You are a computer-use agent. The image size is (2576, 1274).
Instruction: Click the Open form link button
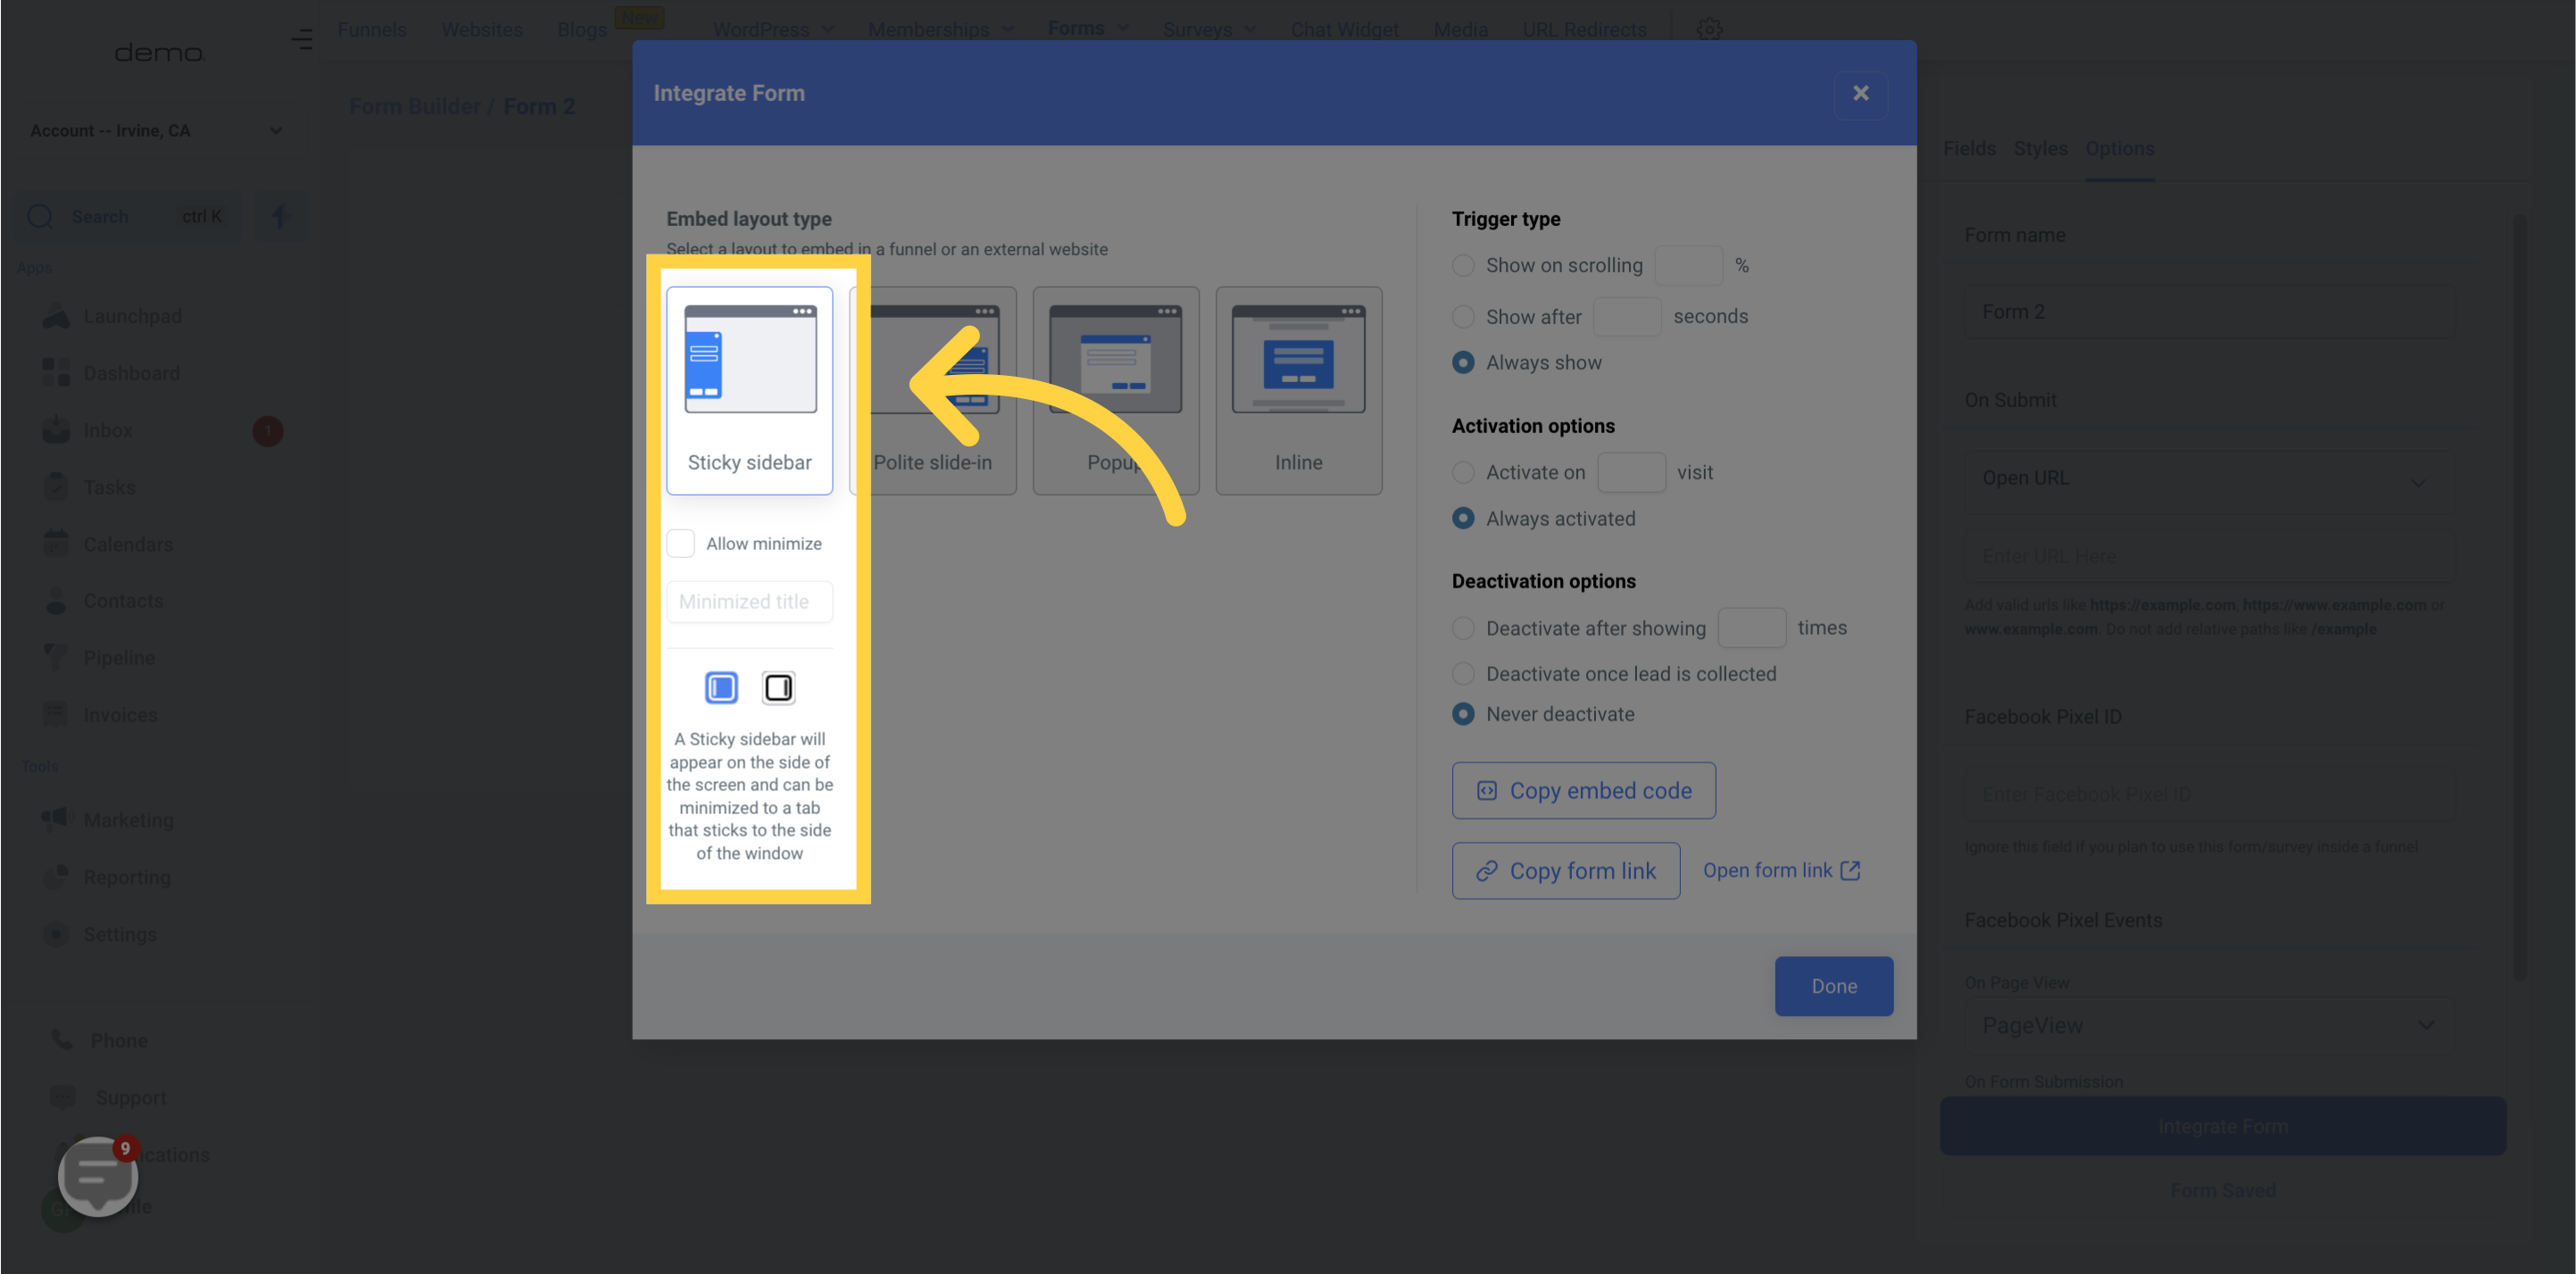tap(1779, 870)
